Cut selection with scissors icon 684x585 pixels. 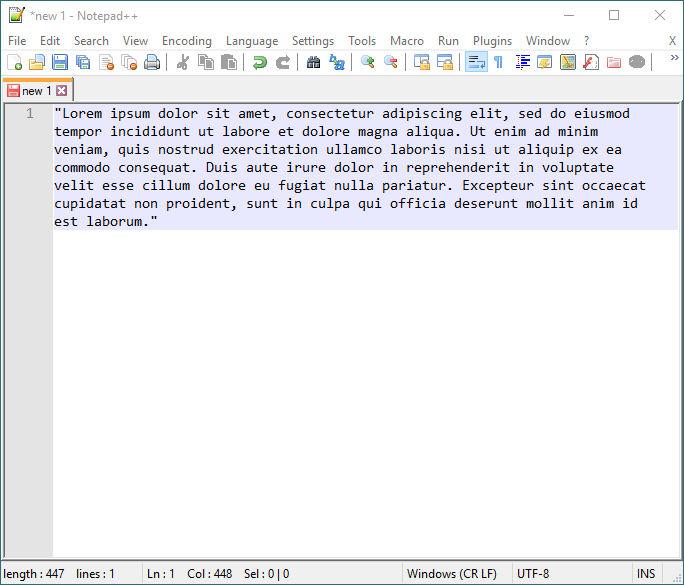(x=182, y=62)
